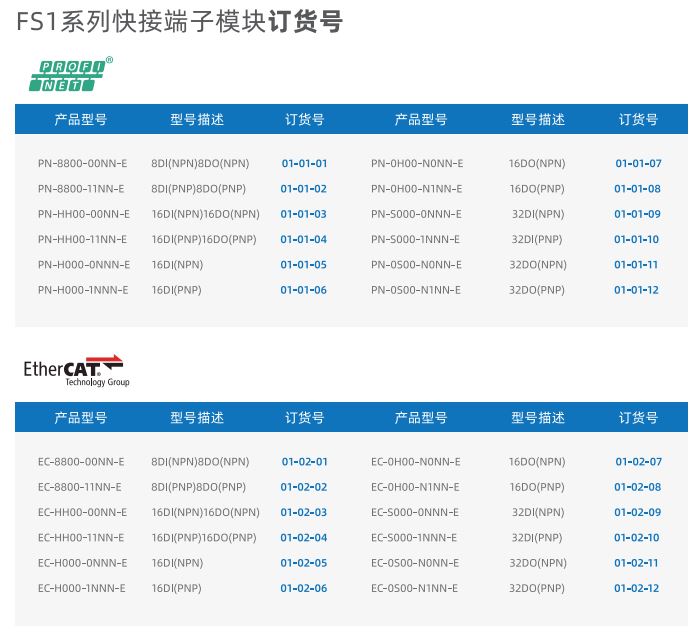This screenshot has width=699, height=639.
Task: Select description 8DI(PNP)8DO(PNP) in EC-8800-11NN-E row
Action: pos(198,487)
